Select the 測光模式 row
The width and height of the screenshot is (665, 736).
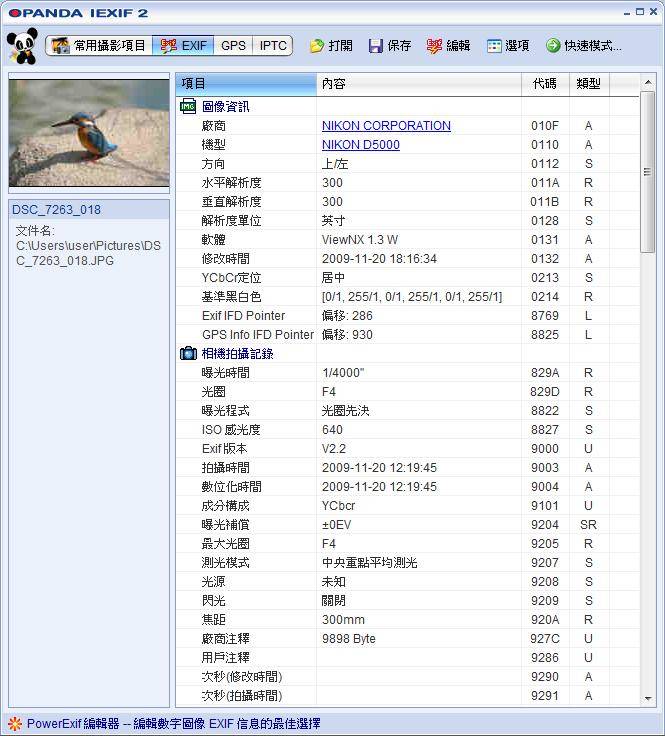click(408, 563)
